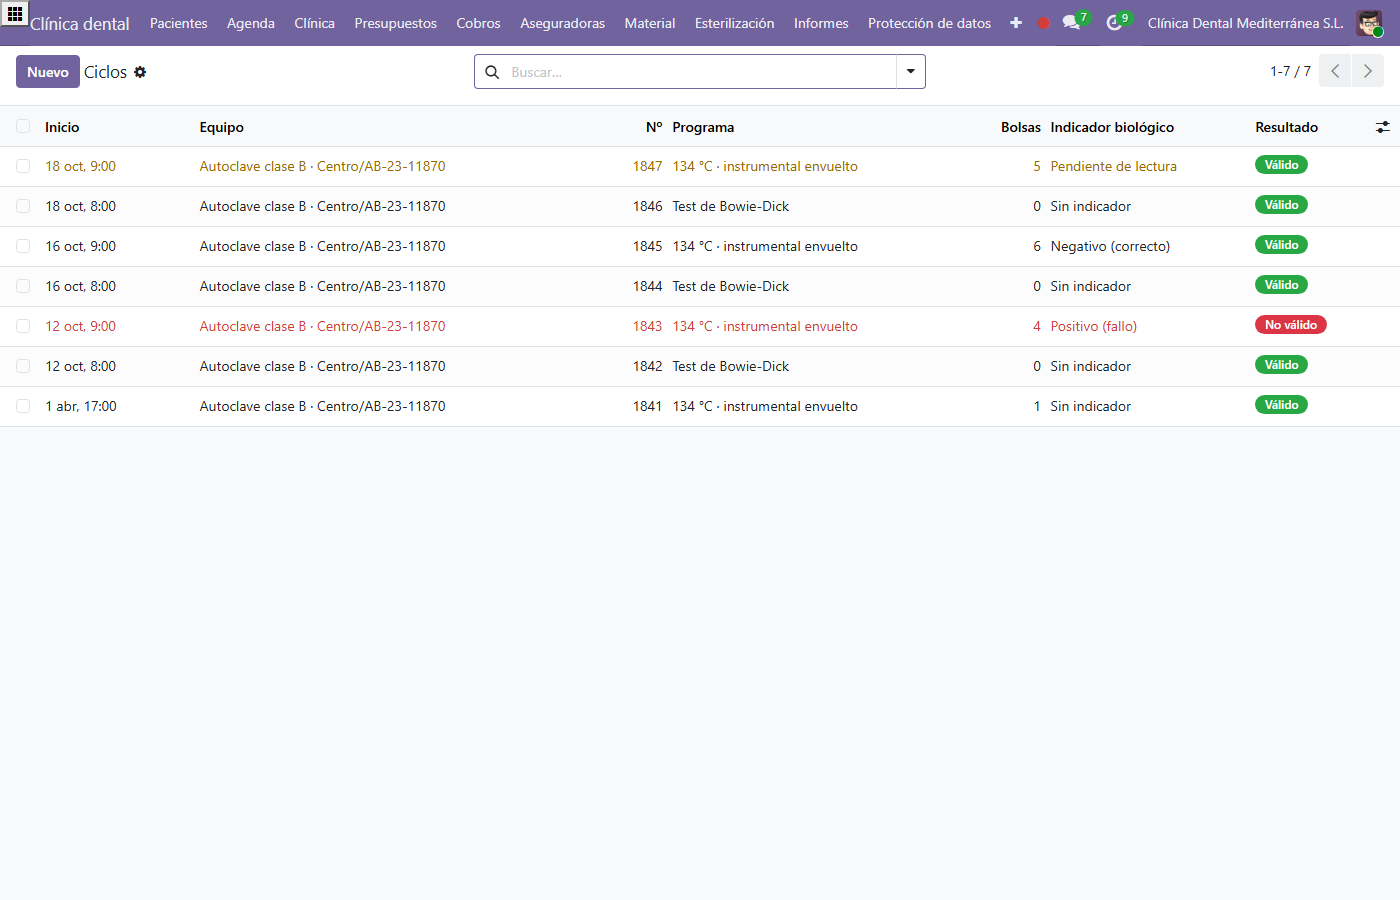Open Protección de datos menu
The height and width of the screenshot is (900, 1400).
point(929,23)
